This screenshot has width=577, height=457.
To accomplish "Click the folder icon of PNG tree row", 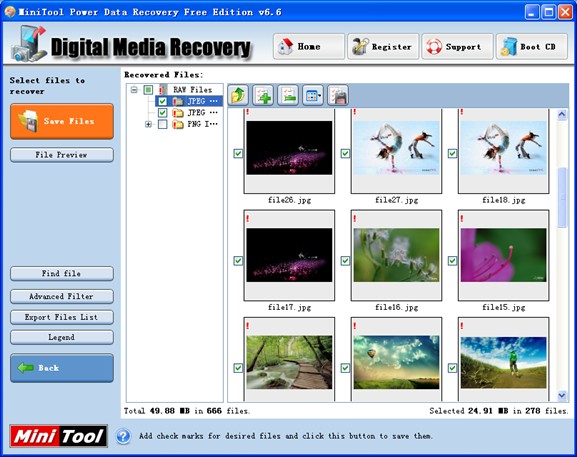I will pos(178,124).
